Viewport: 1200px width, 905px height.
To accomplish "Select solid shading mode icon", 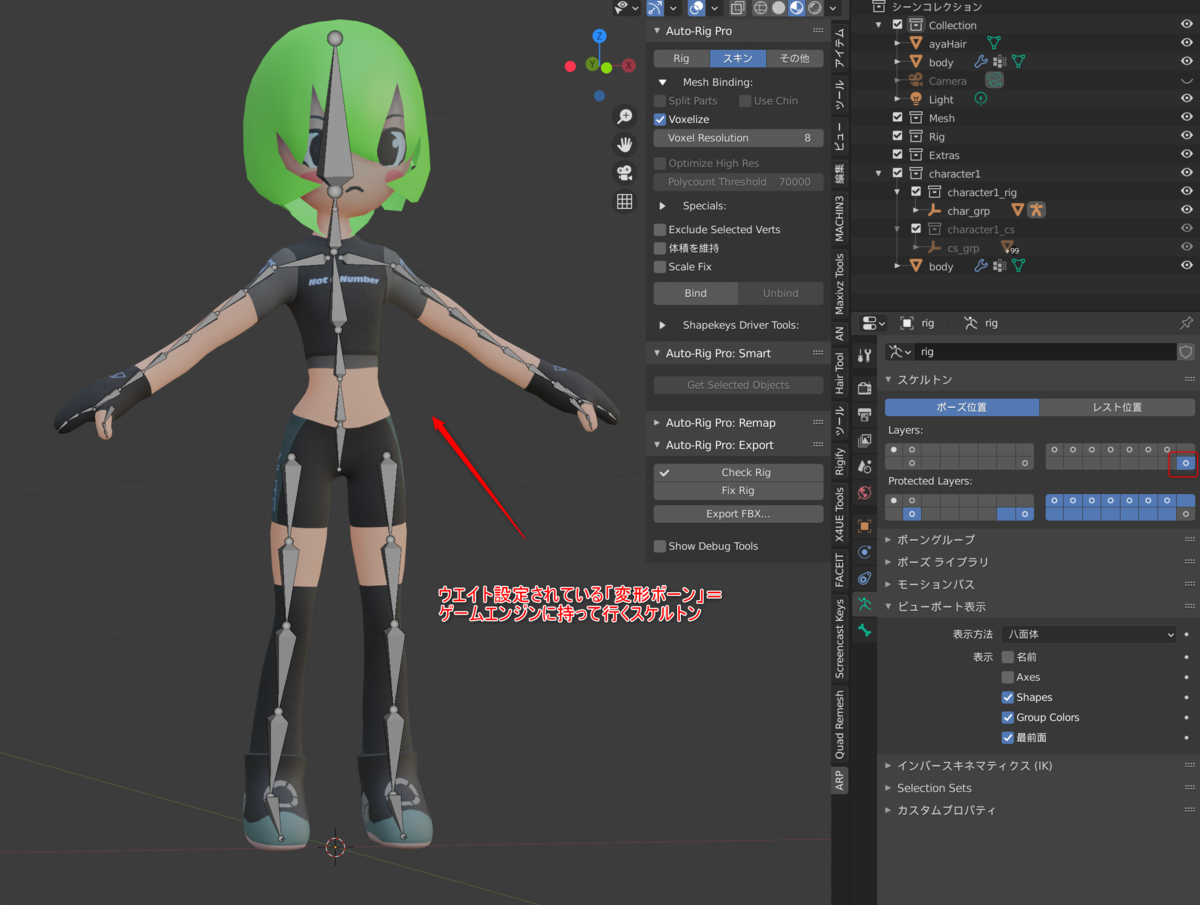I will 778,8.
